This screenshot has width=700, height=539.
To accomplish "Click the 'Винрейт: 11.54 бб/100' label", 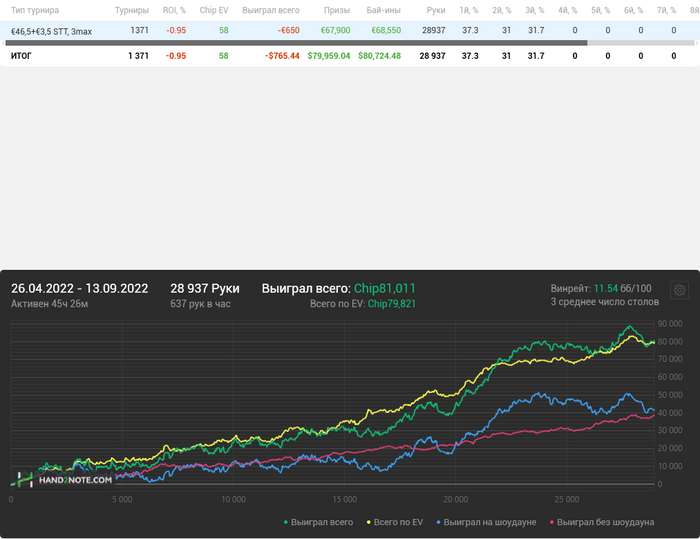I will tap(601, 288).
